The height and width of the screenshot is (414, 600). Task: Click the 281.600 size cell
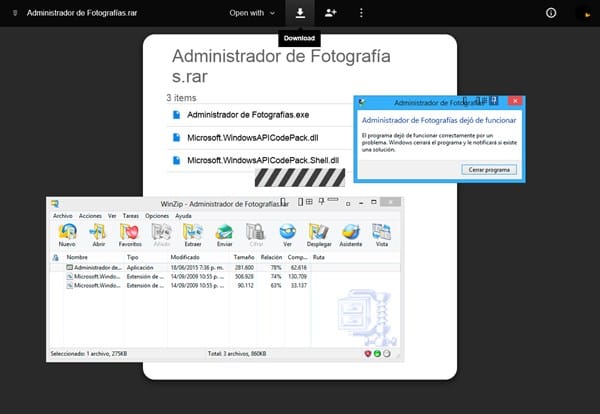pyautogui.click(x=244, y=267)
